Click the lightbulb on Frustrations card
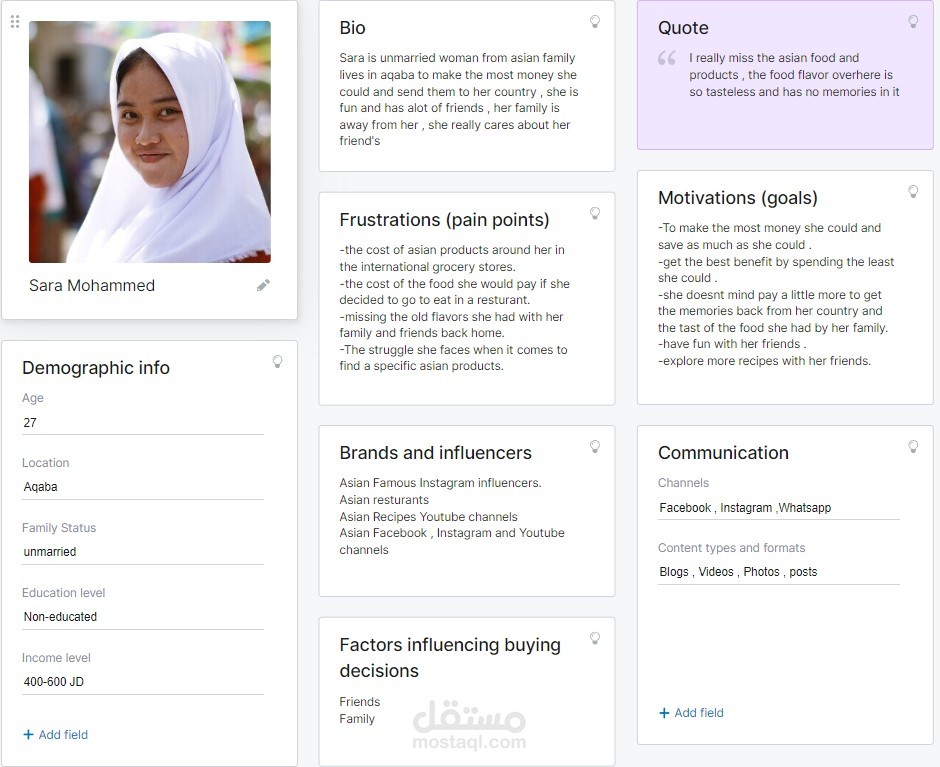The width and height of the screenshot is (940, 767). pos(595,213)
